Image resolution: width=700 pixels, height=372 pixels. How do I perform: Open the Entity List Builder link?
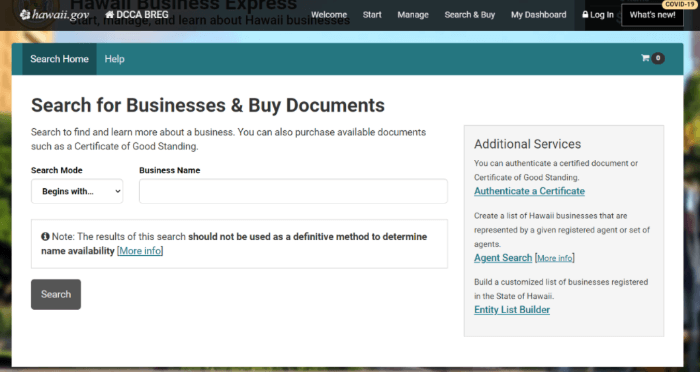click(512, 309)
